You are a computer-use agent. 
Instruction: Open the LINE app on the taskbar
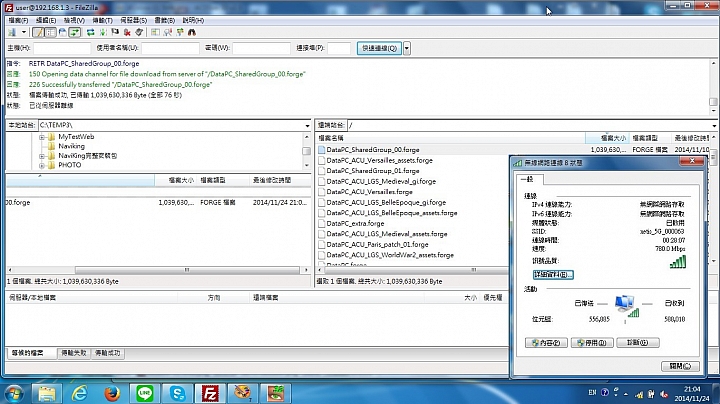(x=145, y=393)
